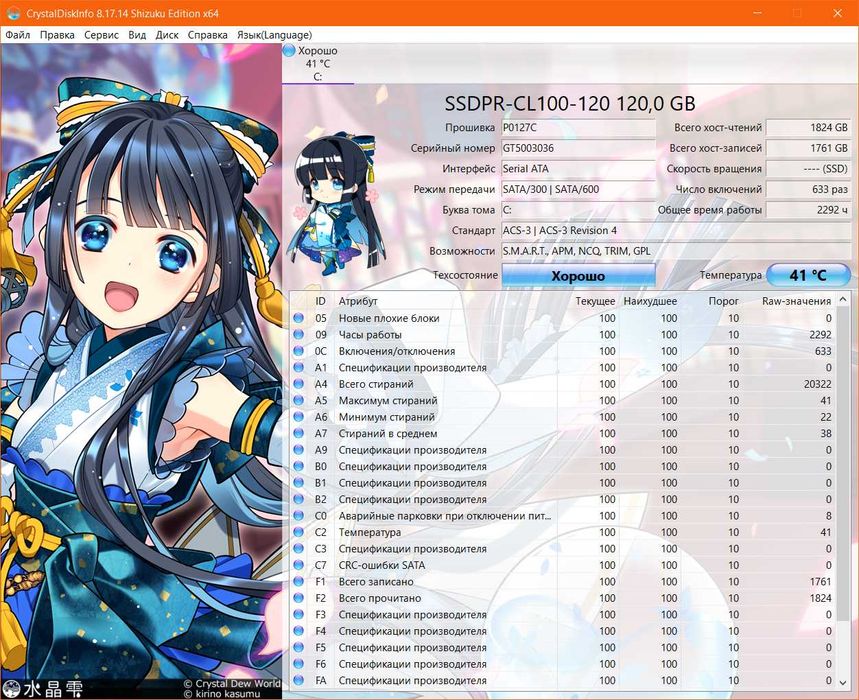Open the Сервис menu
Image resolution: width=859 pixels, height=700 pixels.
coord(101,35)
